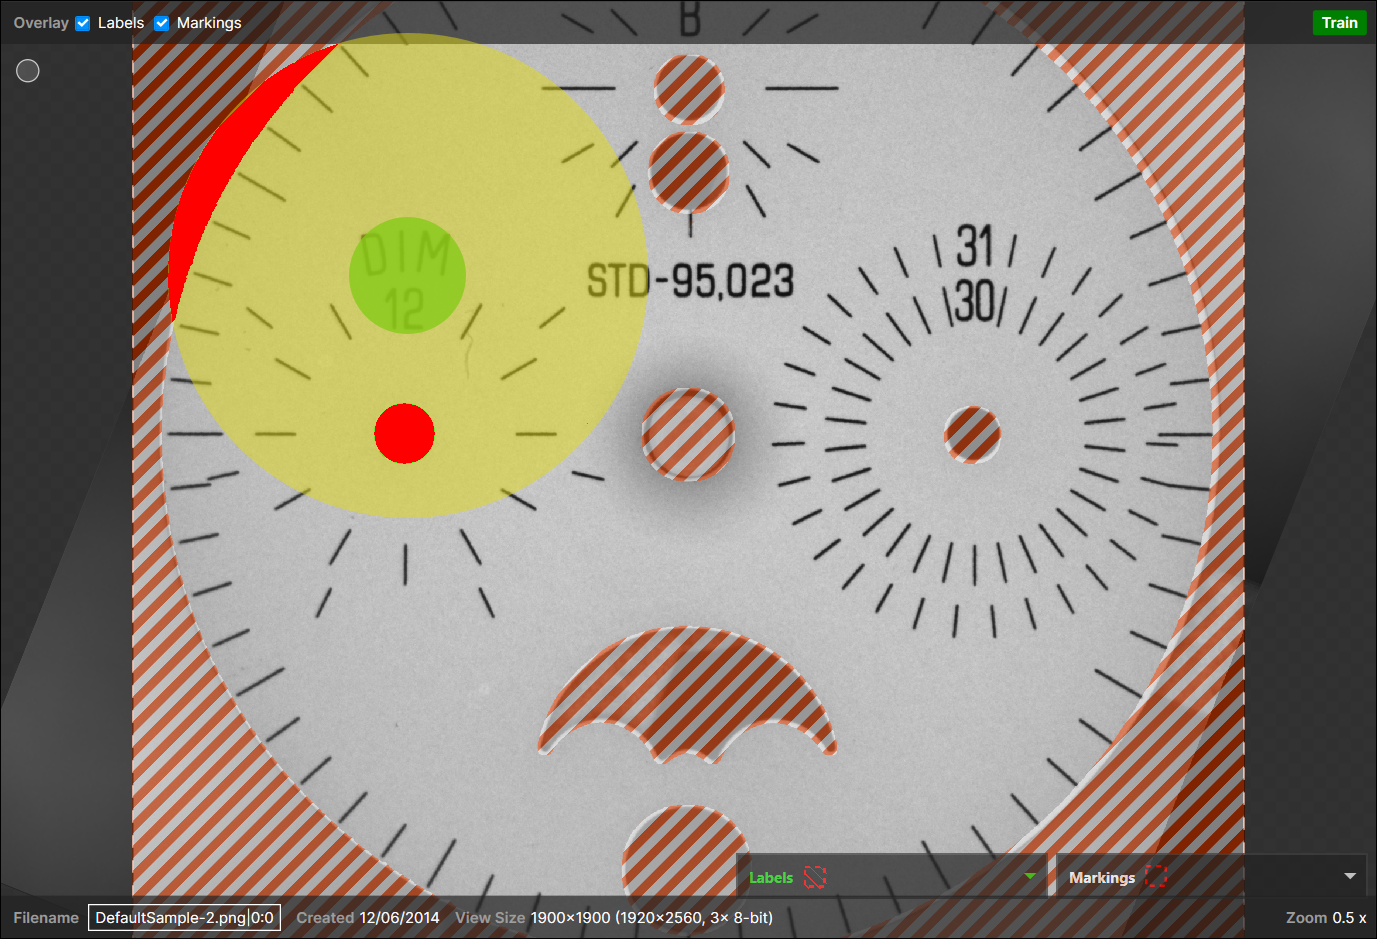Toggle the Labels overlay checkbox
The image size is (1377, 939).
83,23
